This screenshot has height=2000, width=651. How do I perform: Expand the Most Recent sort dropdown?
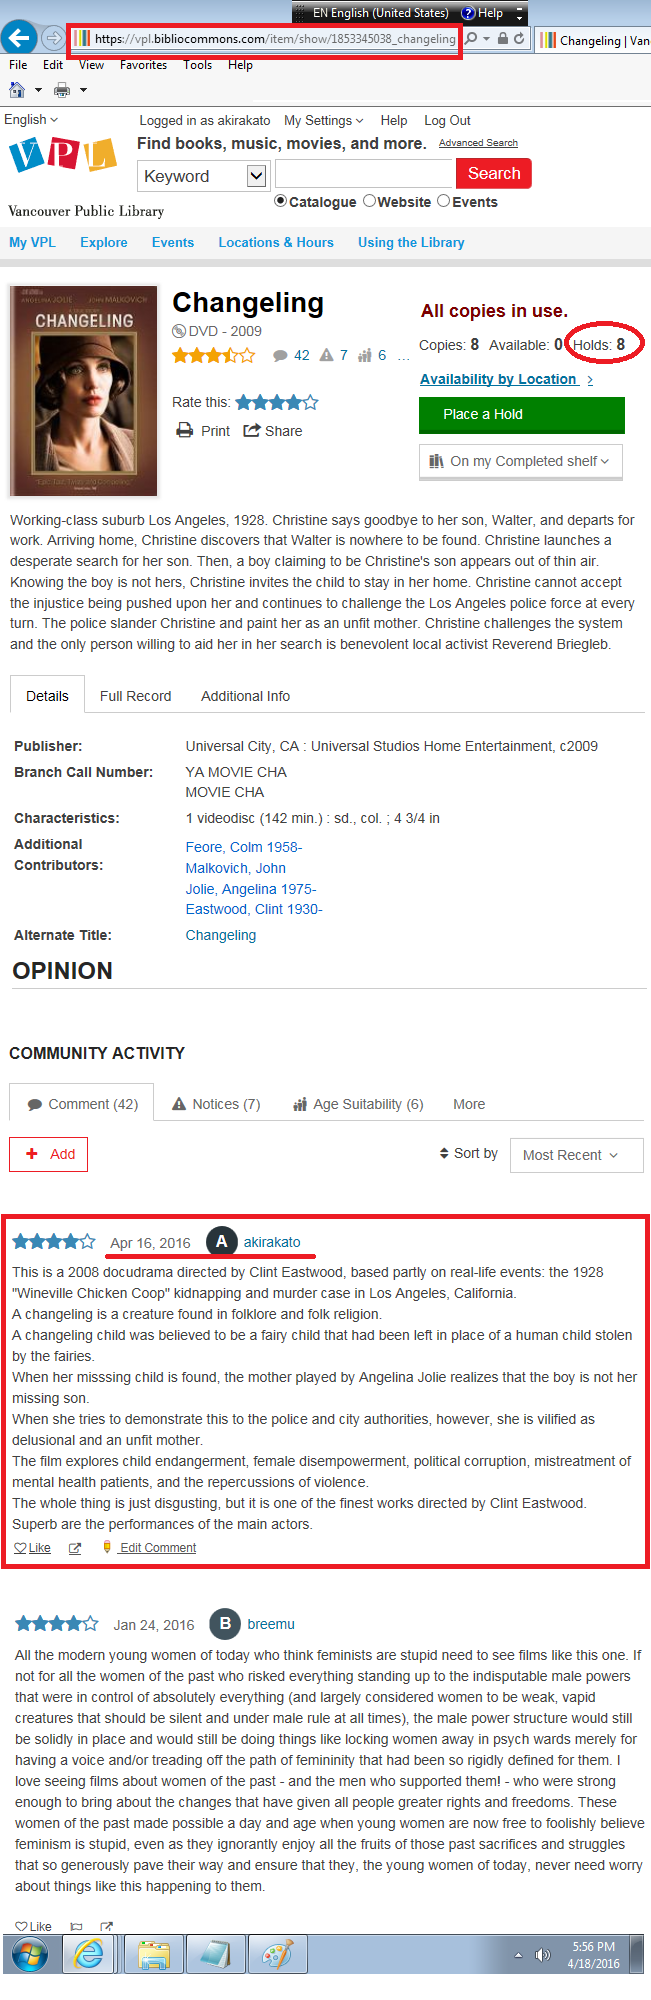pyautogui.click(x=576, y=1154)
